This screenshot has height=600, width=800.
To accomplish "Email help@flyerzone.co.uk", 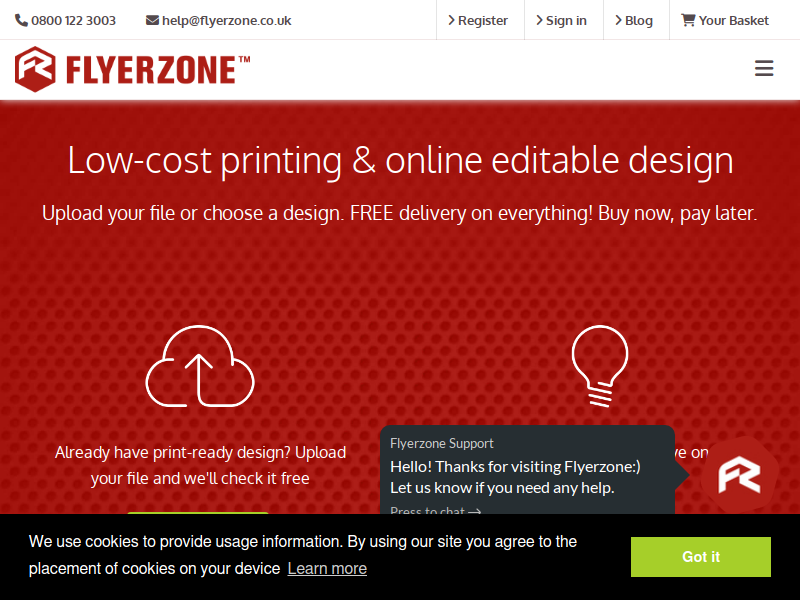I will [227, 20].
